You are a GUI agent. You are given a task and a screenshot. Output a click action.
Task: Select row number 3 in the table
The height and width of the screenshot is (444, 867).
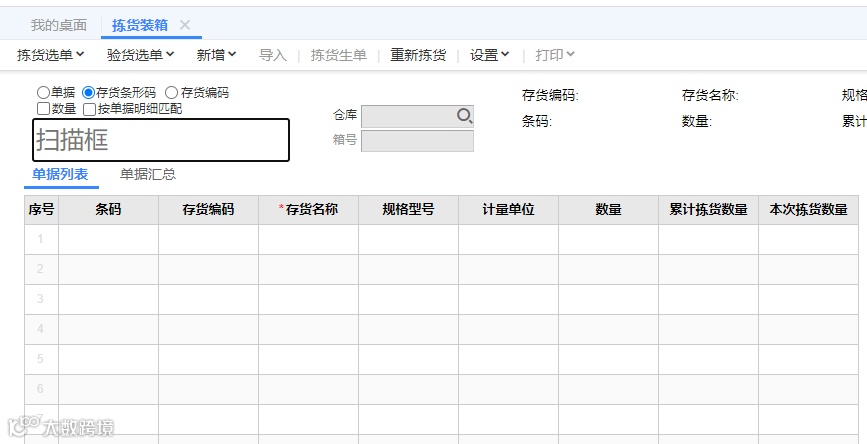pos(41,299)
